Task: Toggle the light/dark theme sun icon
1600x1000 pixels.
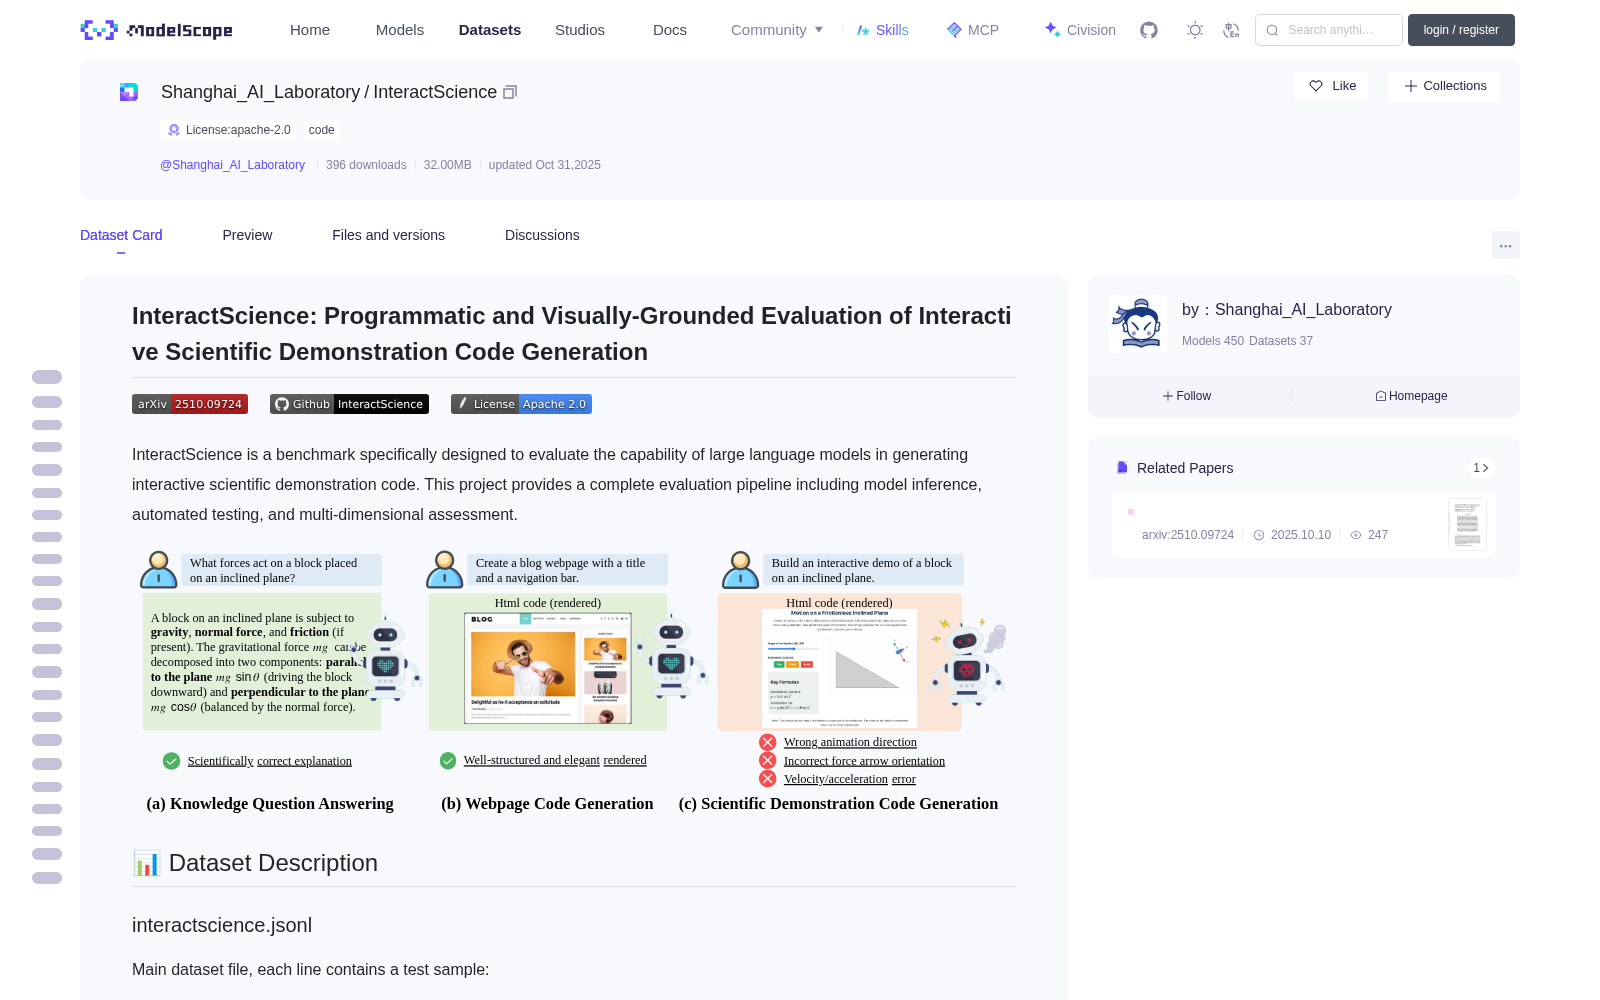Action: [x=1195, y=30]
